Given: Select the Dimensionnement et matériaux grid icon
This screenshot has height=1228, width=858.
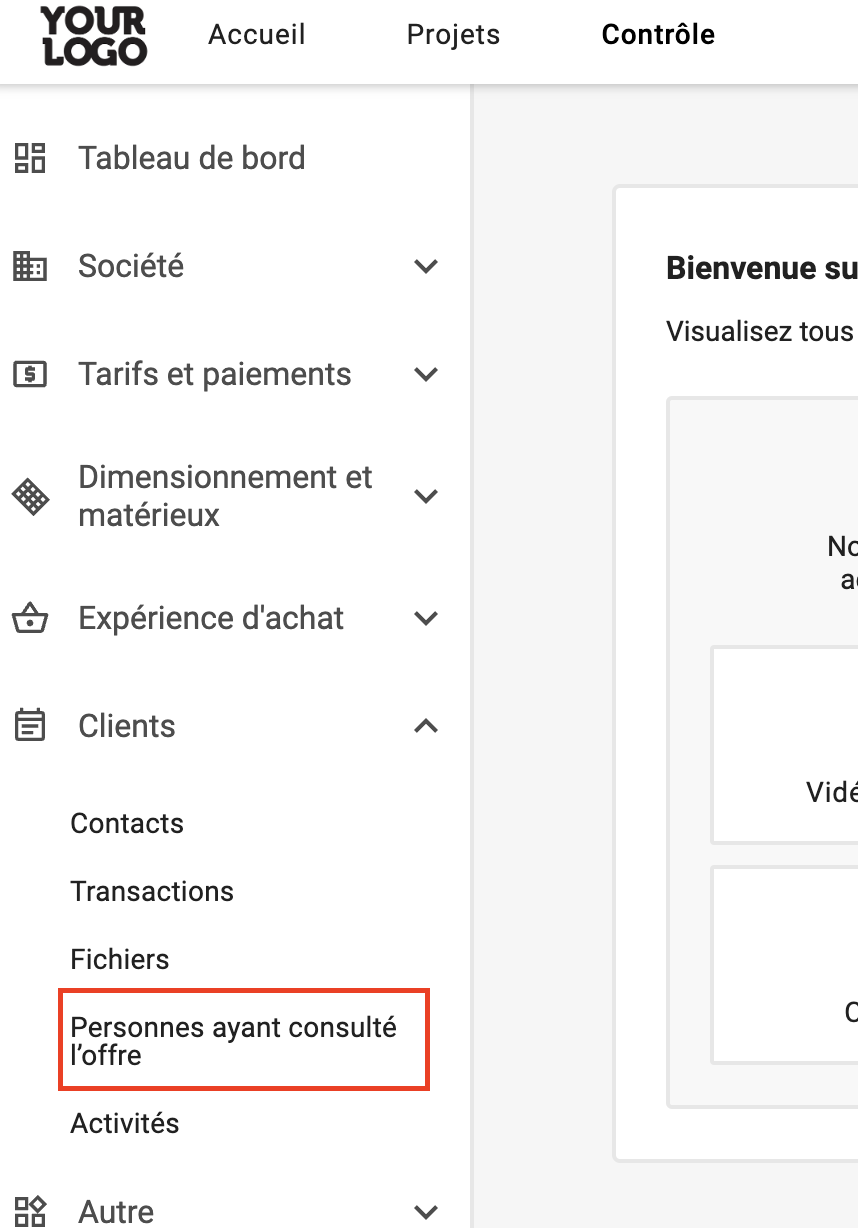Looking at the screenshot, I should [x=30, y=496].
